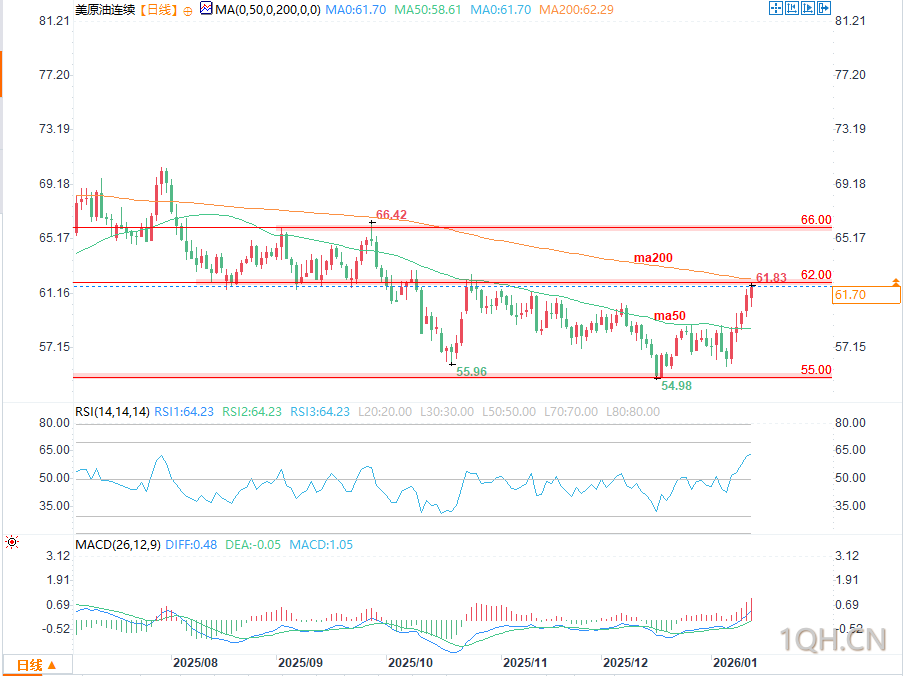Click the L20:20.00 level label
Image resolution: width=903 pixels, height=676 pixels.
click(x=385, y=412)
